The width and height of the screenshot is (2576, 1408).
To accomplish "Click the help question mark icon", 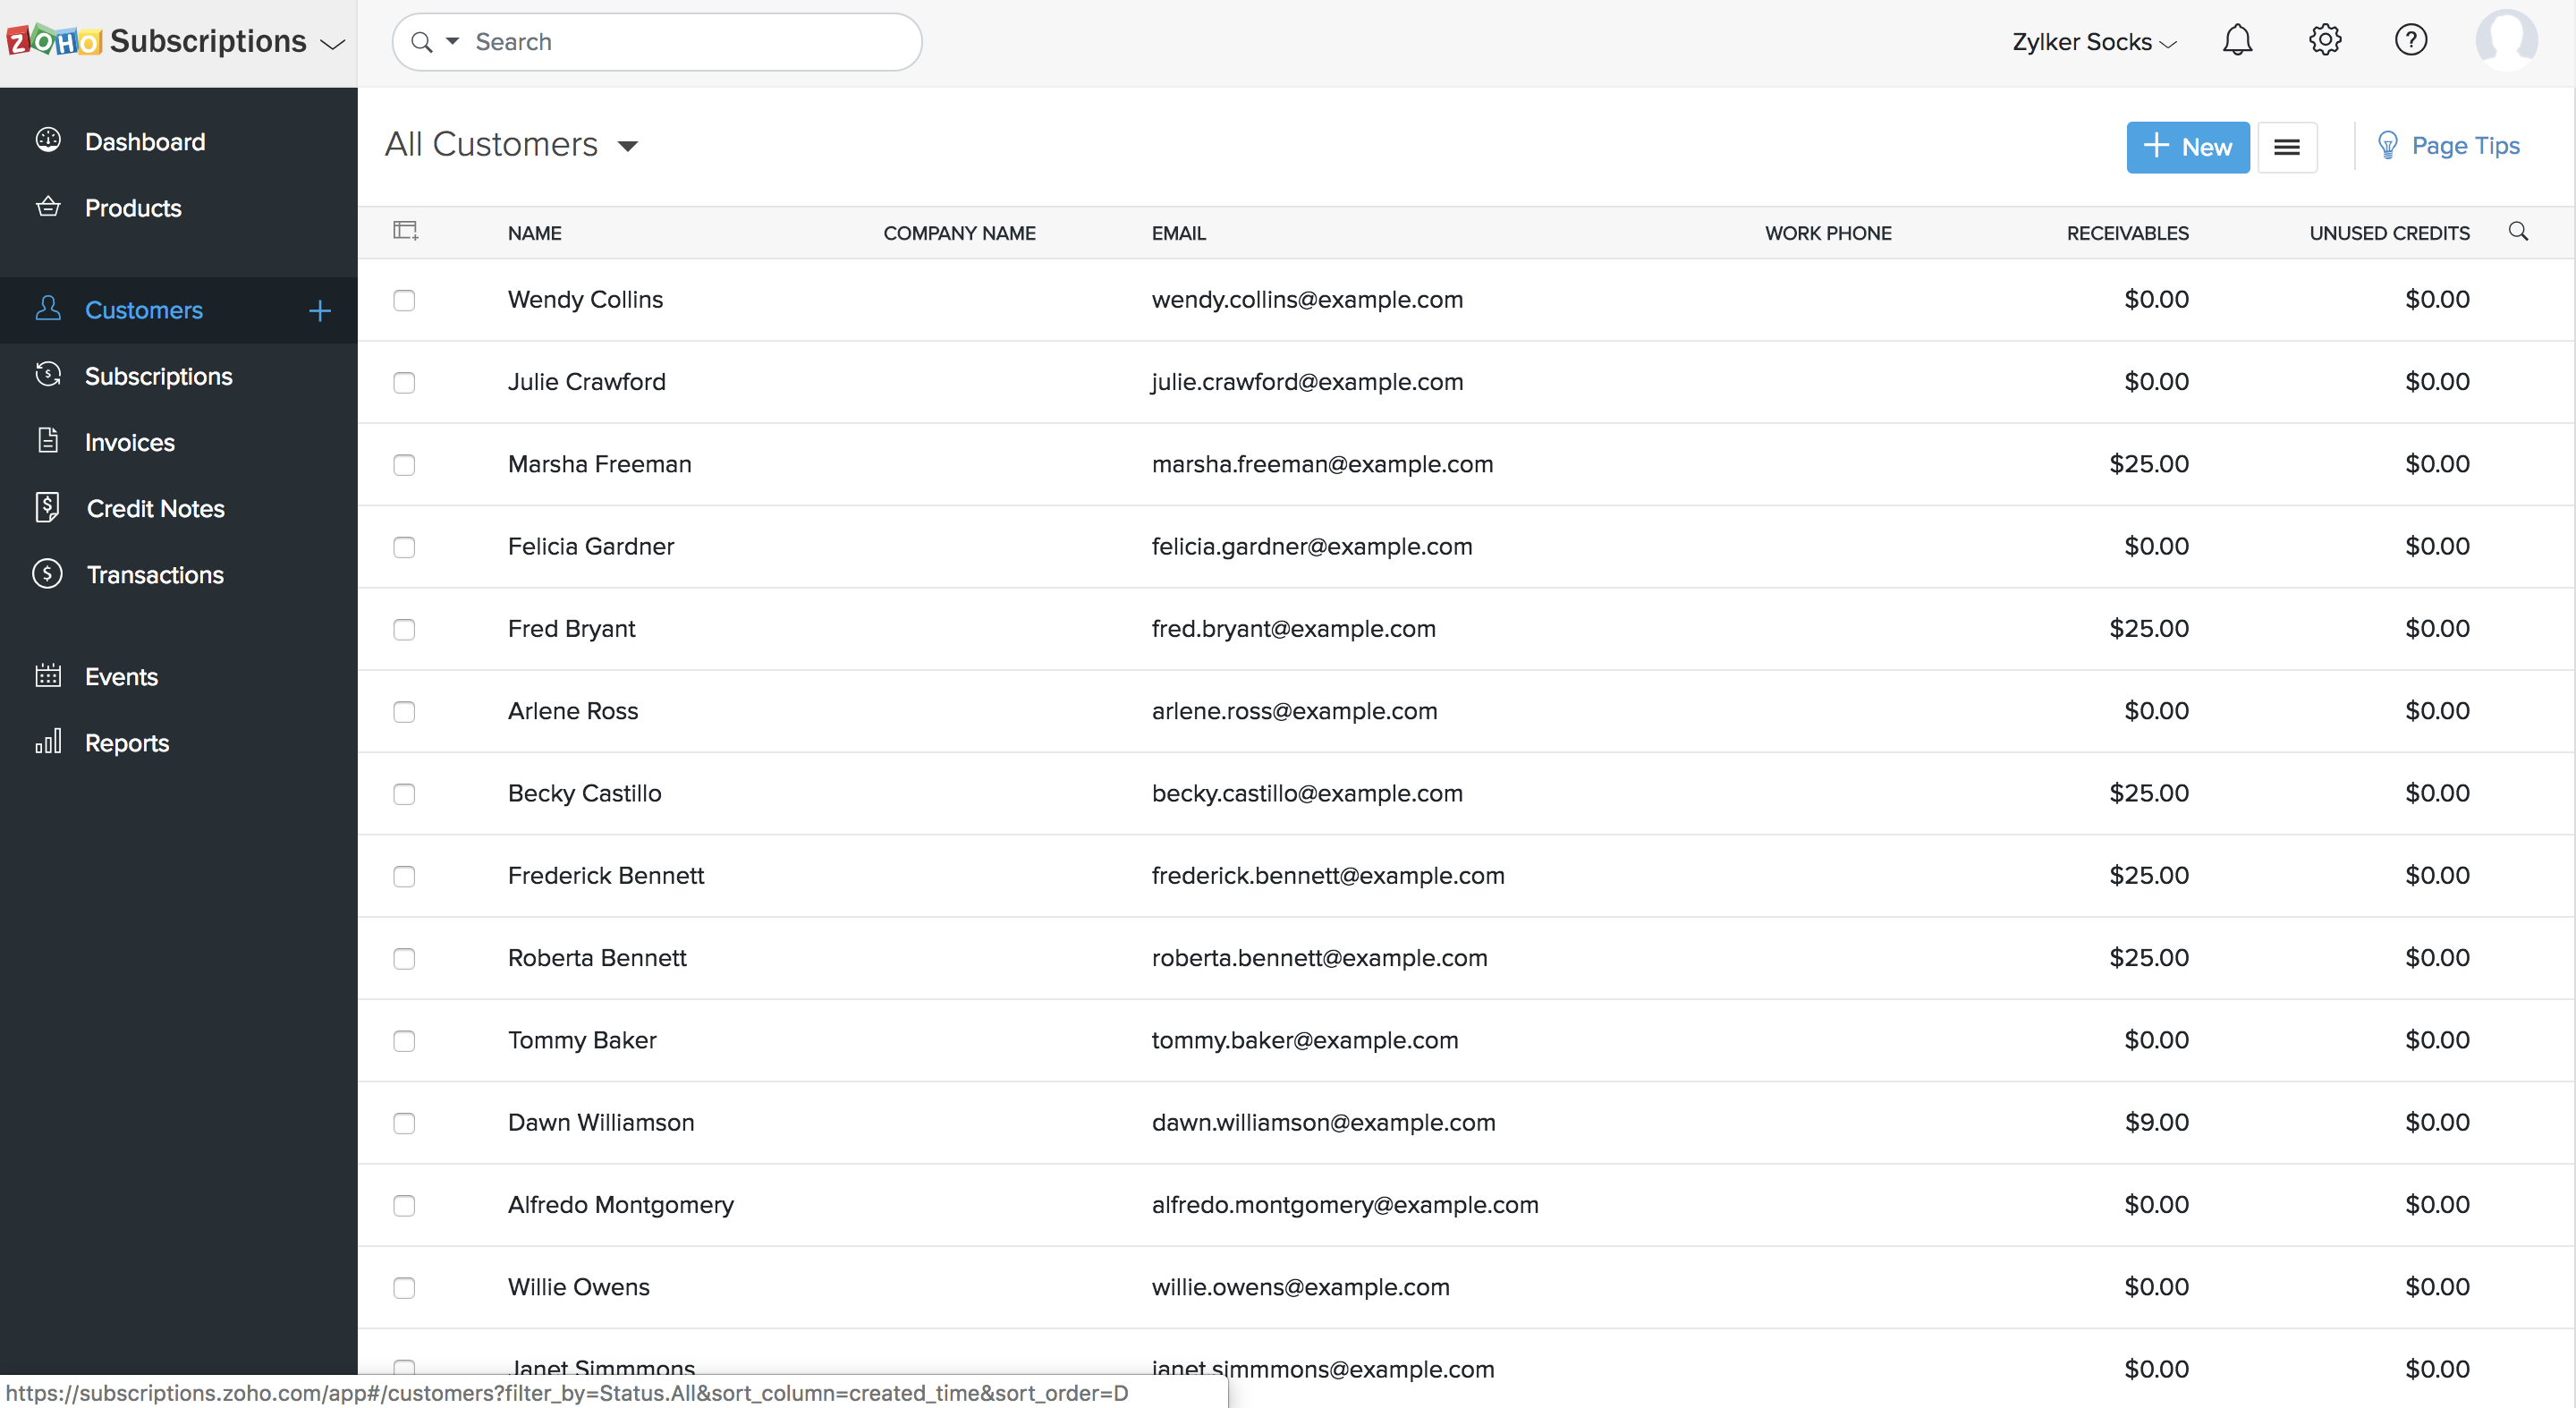I will click(x=2410, y=41).
